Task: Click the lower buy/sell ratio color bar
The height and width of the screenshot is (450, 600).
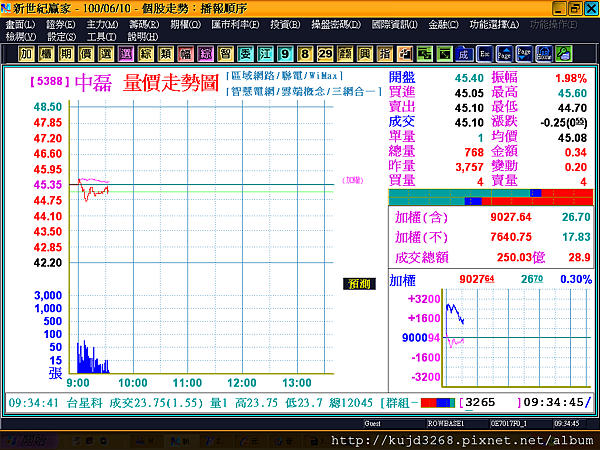Action: tap(491, 201)
